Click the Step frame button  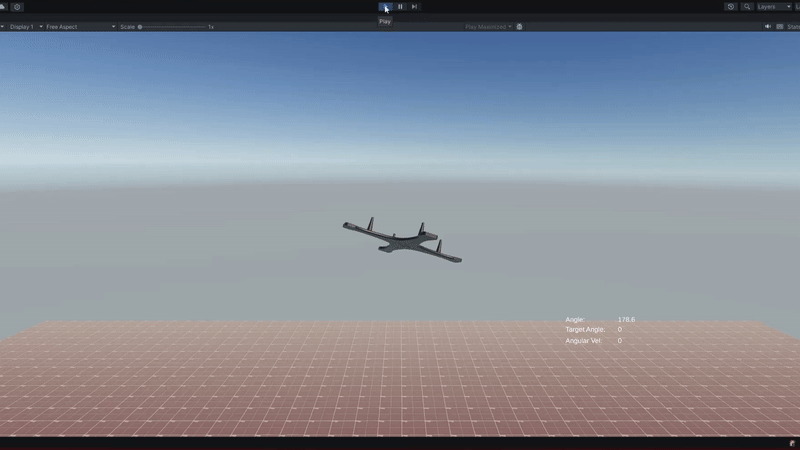(x=415, y=6)
